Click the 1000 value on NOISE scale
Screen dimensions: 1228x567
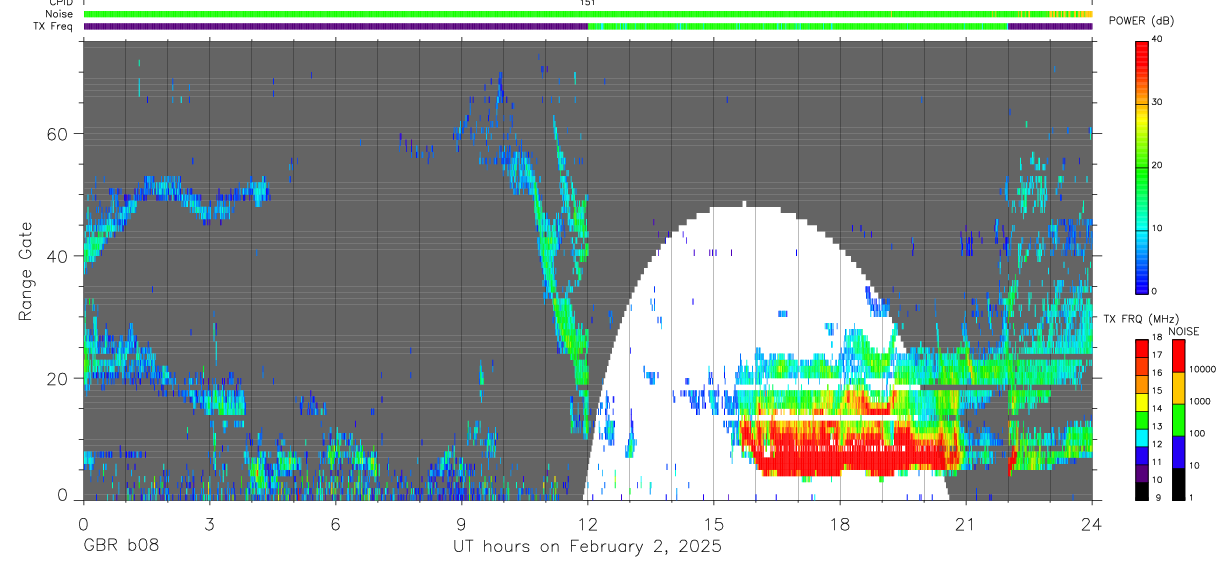[1200, 401]
